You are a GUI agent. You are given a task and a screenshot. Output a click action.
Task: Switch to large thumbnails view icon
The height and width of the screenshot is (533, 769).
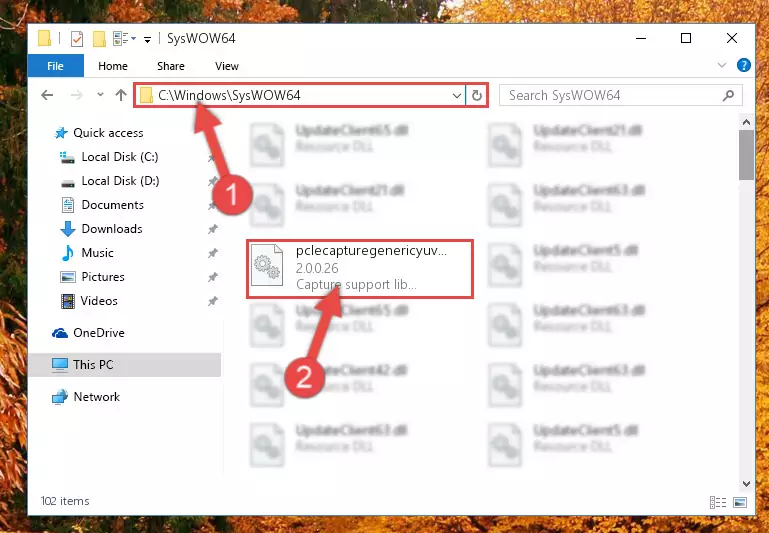click(x=740, y=502)
